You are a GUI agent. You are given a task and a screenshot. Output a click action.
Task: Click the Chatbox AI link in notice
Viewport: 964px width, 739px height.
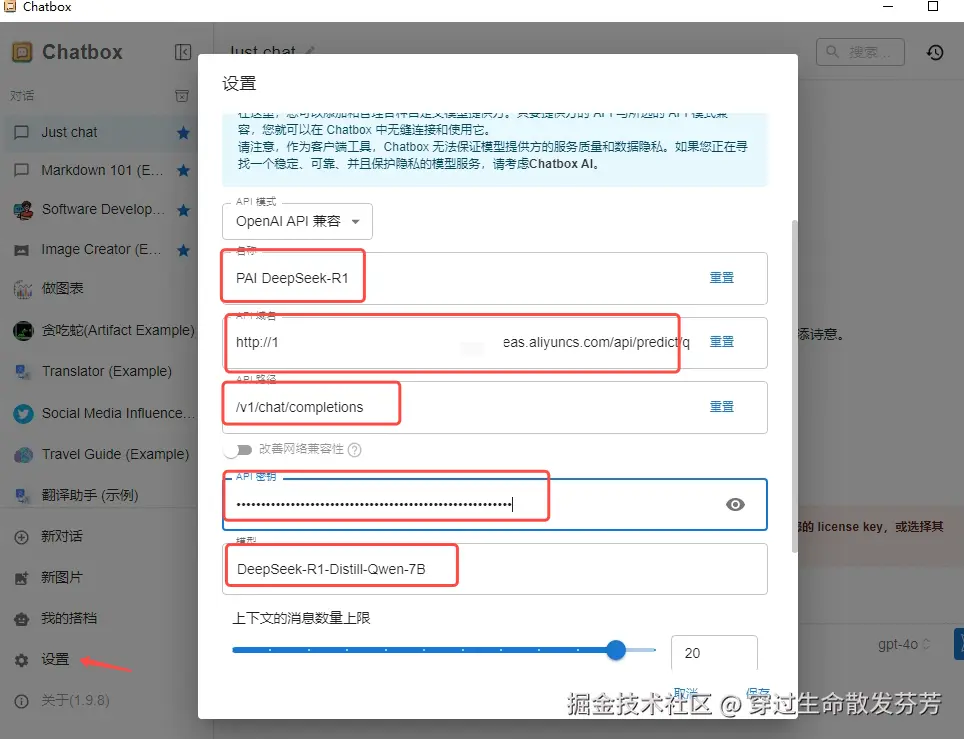pos(561,164)
